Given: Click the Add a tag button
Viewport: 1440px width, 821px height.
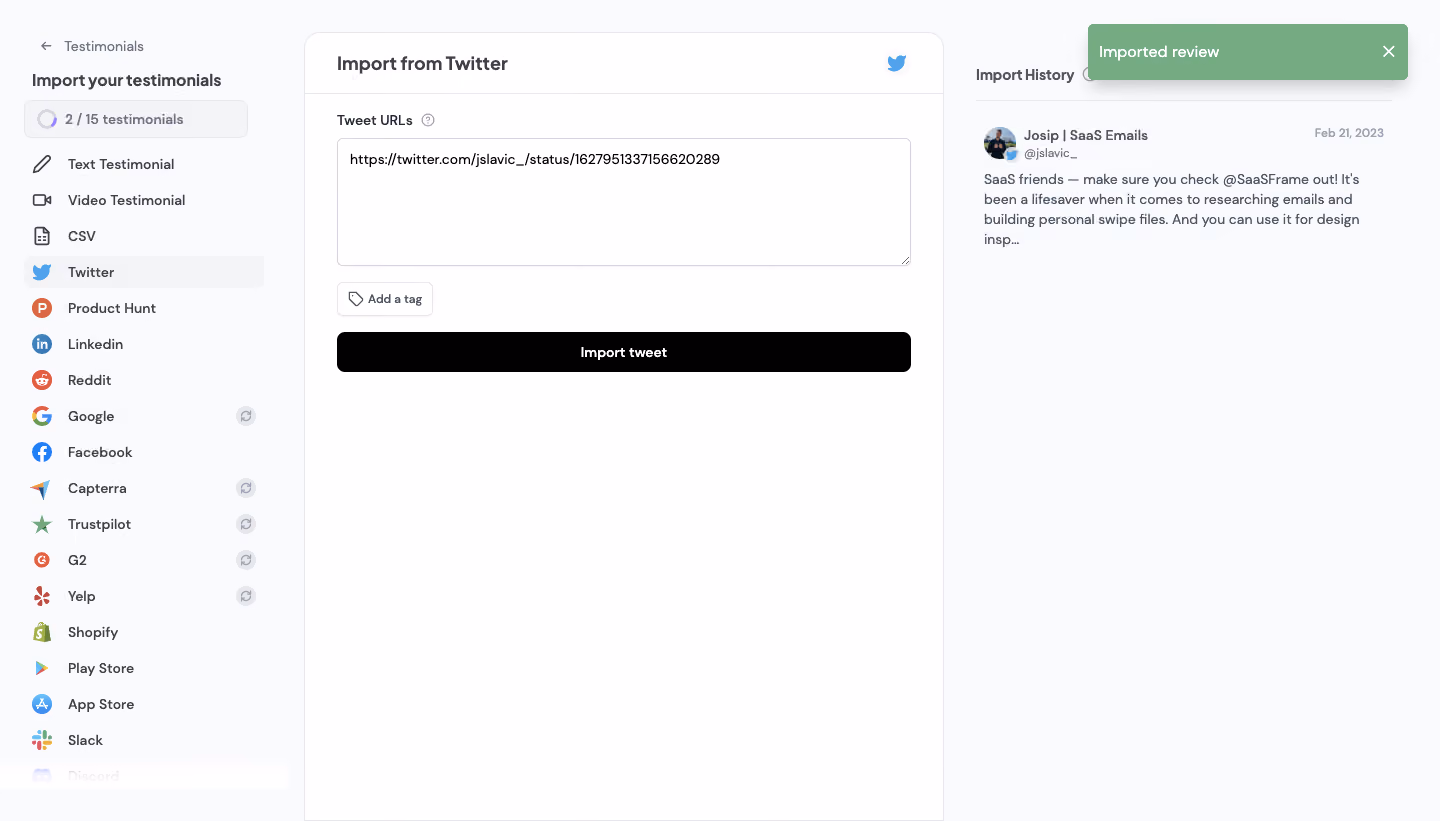Looking at the screenshot, I should coord(385,299).
